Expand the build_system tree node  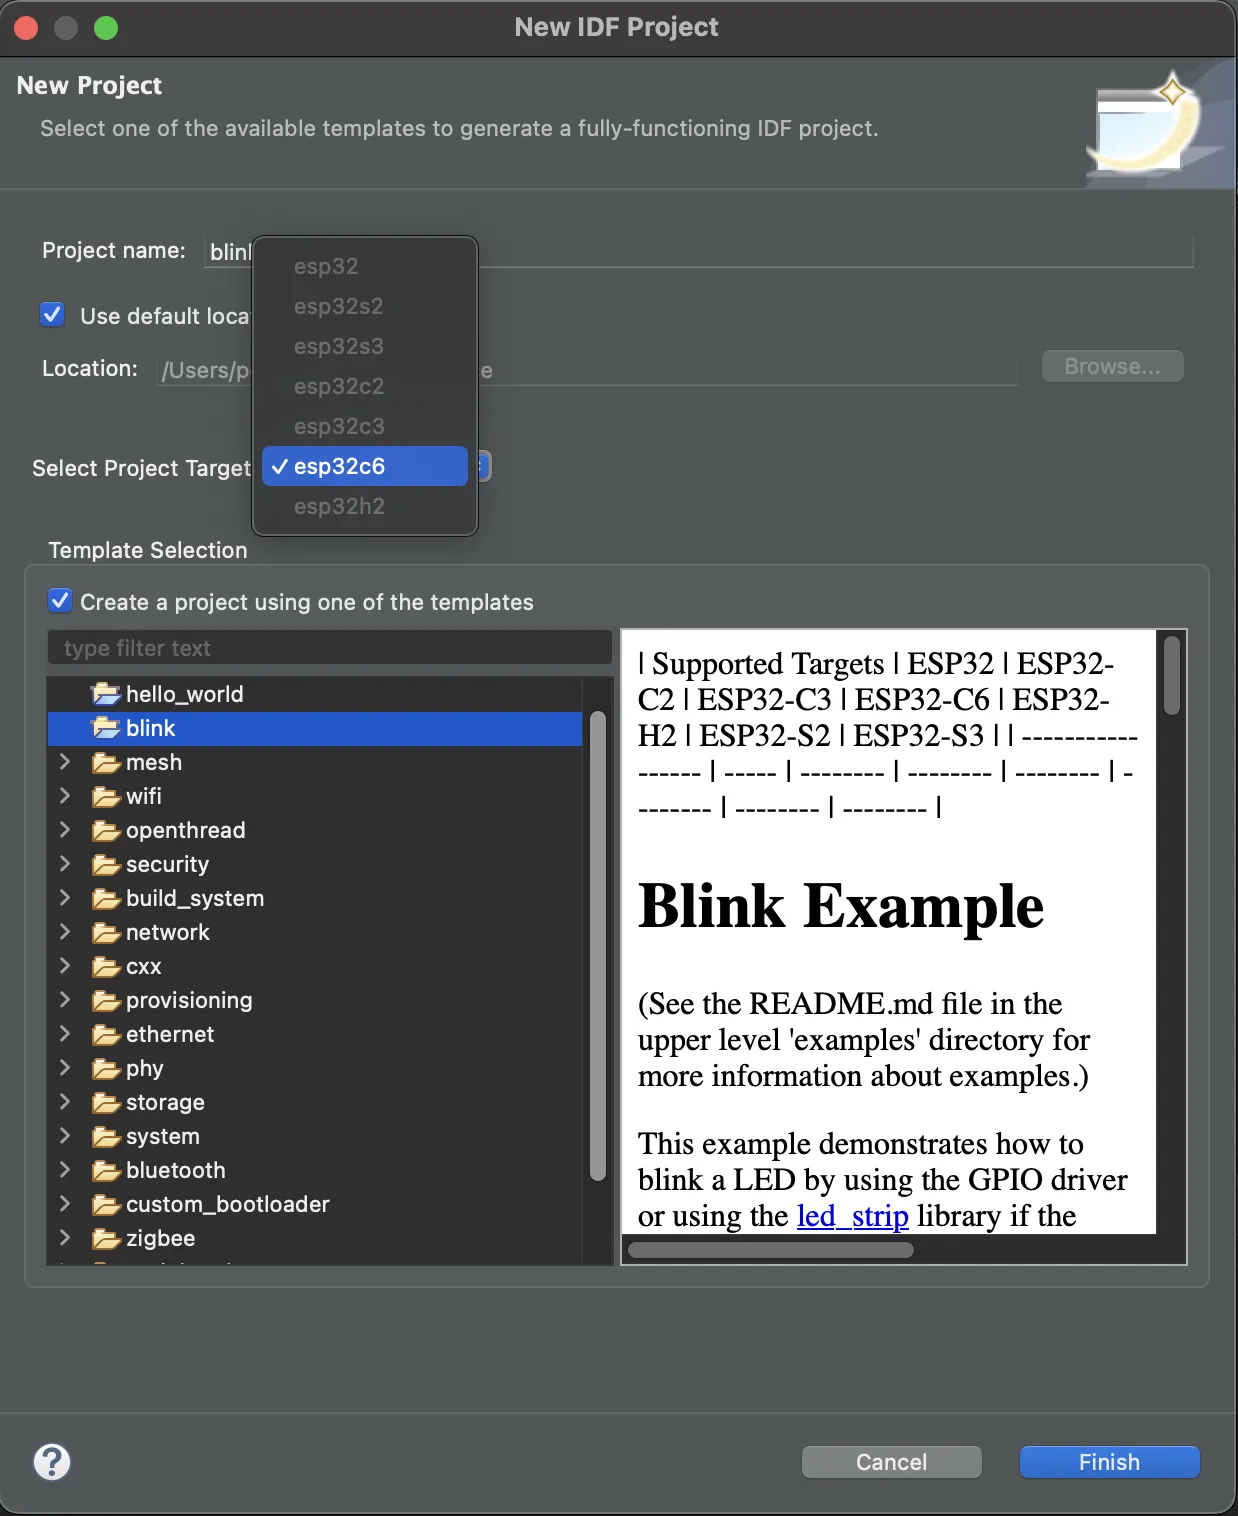[x=65, y=898]
